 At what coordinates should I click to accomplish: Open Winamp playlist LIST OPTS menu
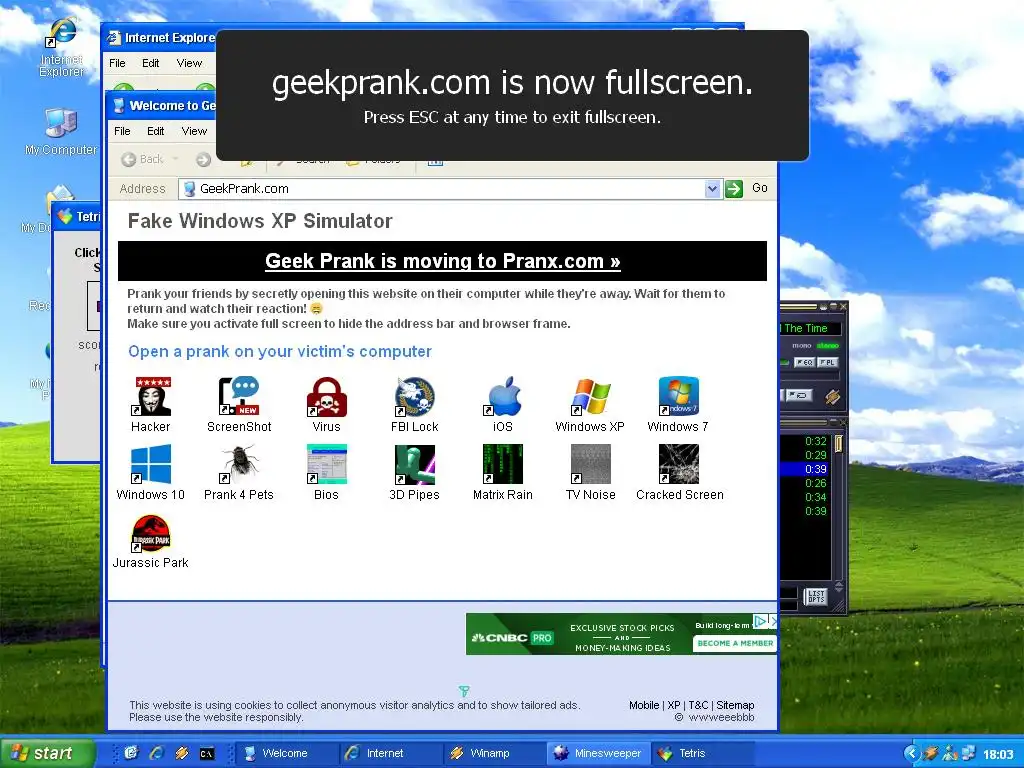point(816,596)
